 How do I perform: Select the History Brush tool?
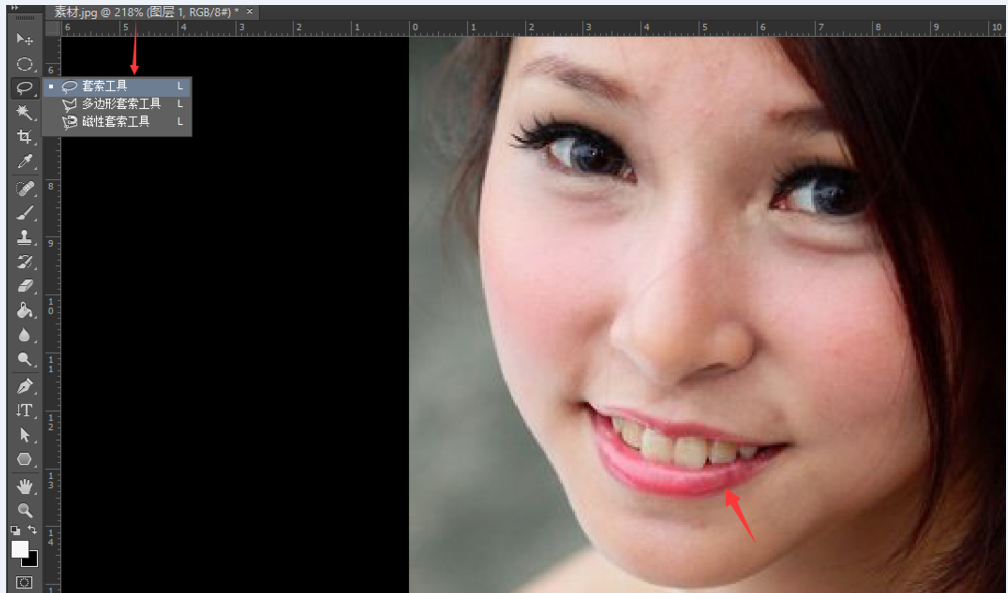[24, 262]
